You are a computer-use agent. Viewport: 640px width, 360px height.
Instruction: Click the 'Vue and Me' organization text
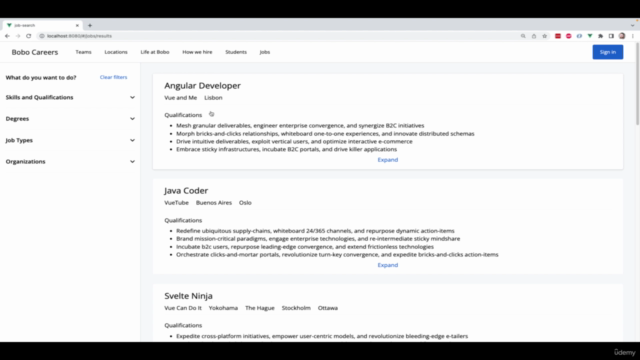180,98
